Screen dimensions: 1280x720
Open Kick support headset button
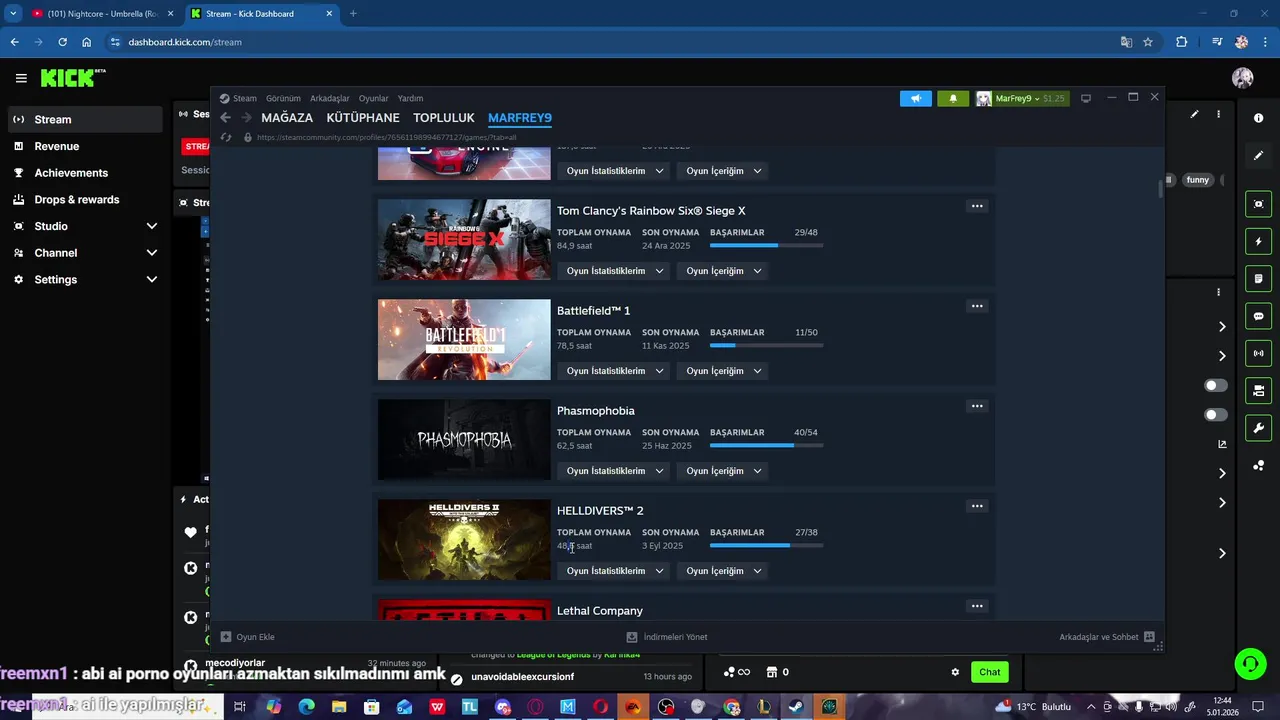point(1250,663)
